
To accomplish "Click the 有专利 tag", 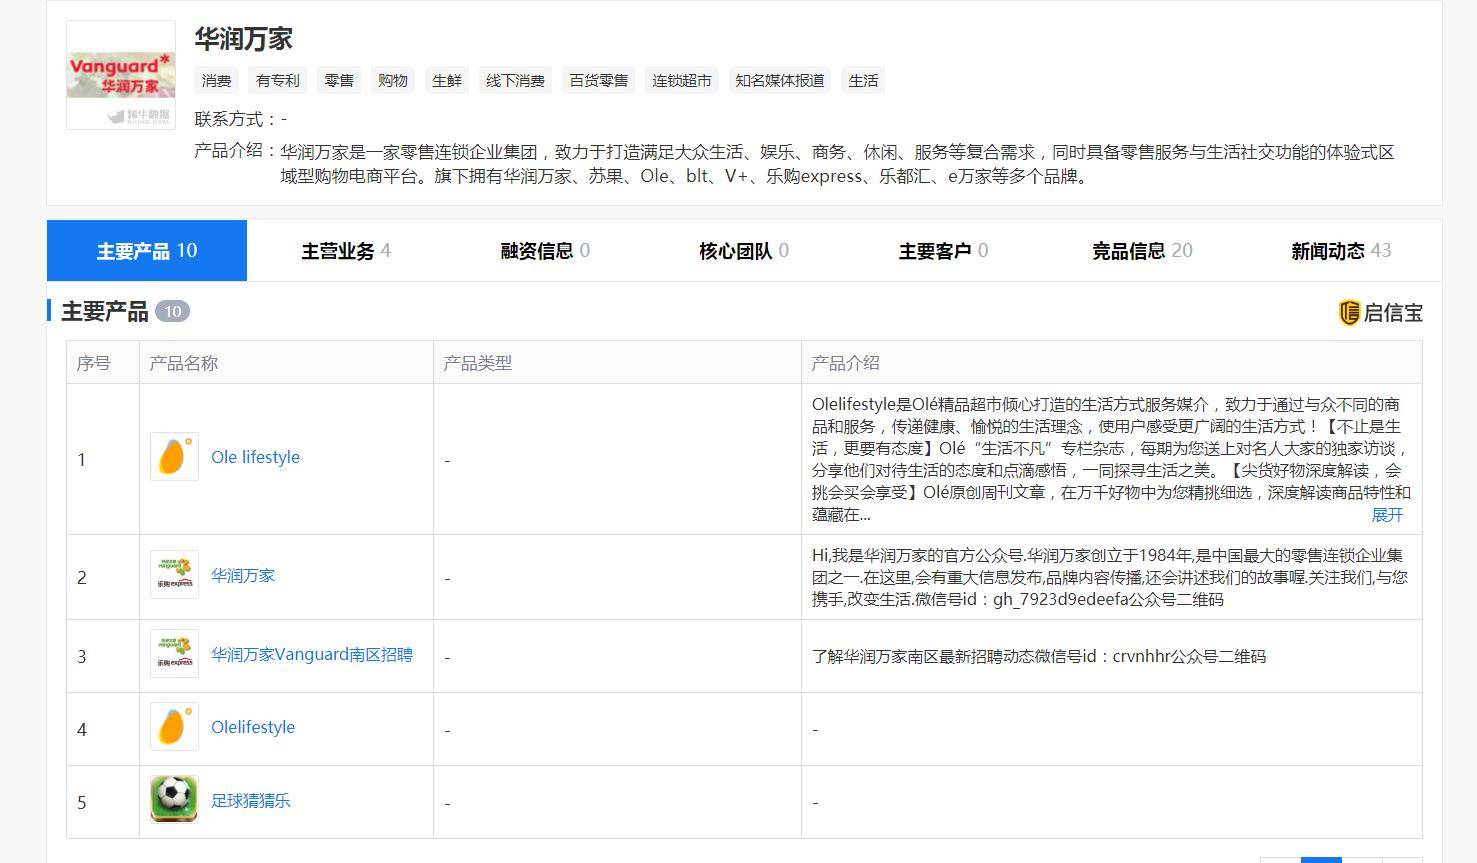I will [278, 81].
